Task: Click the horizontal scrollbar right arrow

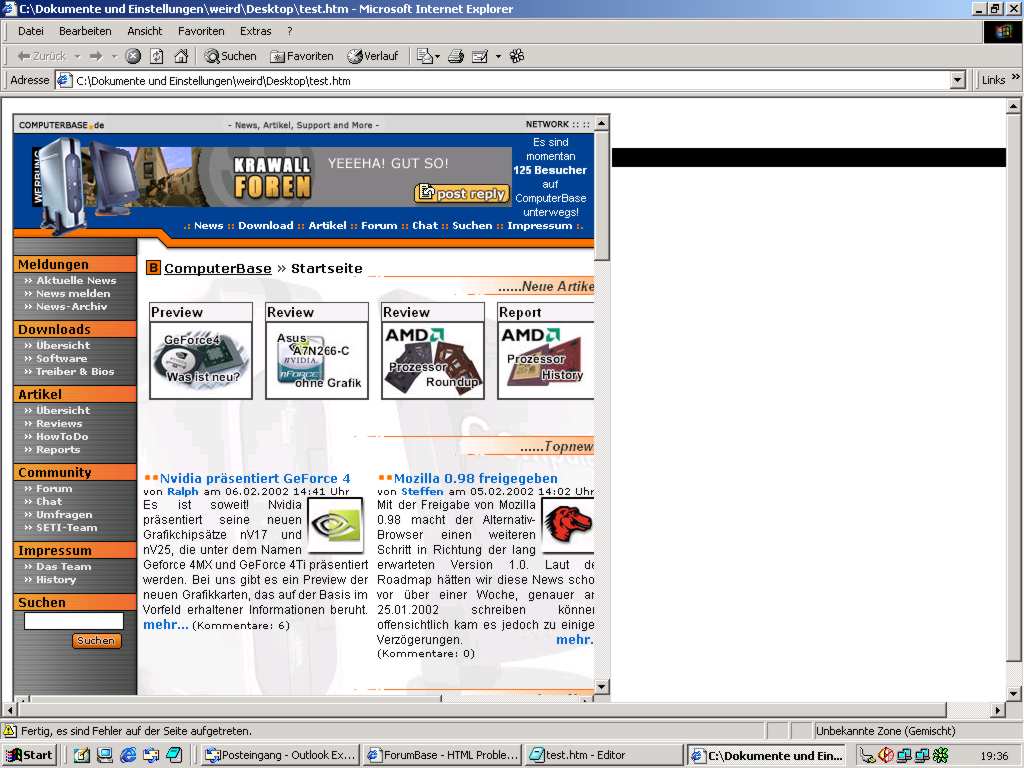Action: click(x=998, y=710)
